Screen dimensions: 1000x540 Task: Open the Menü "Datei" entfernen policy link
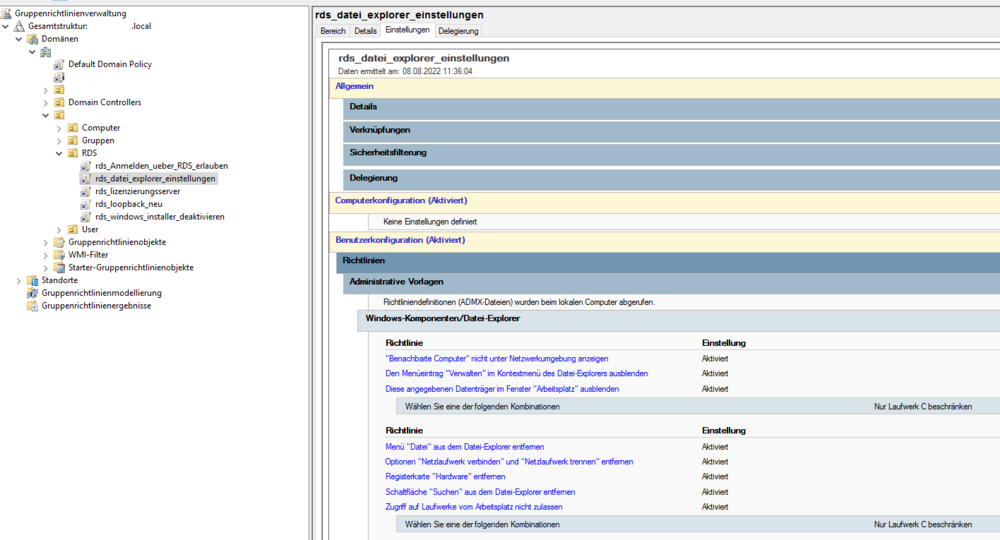[x=464, y=446]
